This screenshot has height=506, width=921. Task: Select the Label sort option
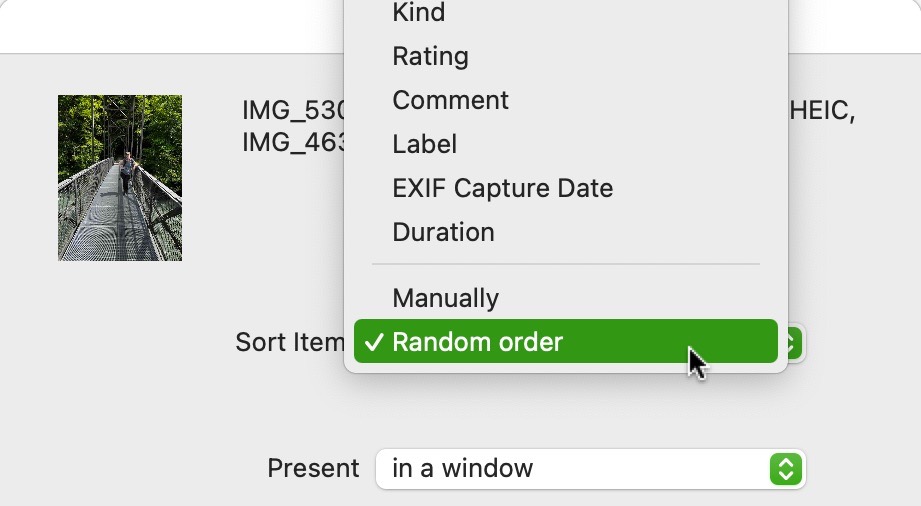(424, 144)
